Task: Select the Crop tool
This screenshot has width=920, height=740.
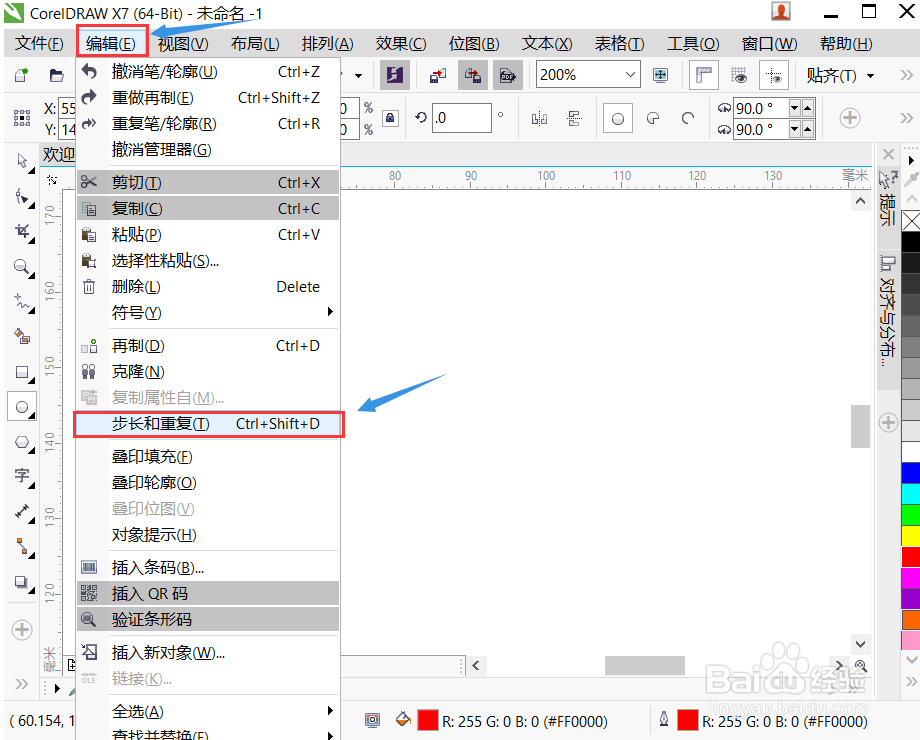Action: pyautogui.click(x=22, y=232)
